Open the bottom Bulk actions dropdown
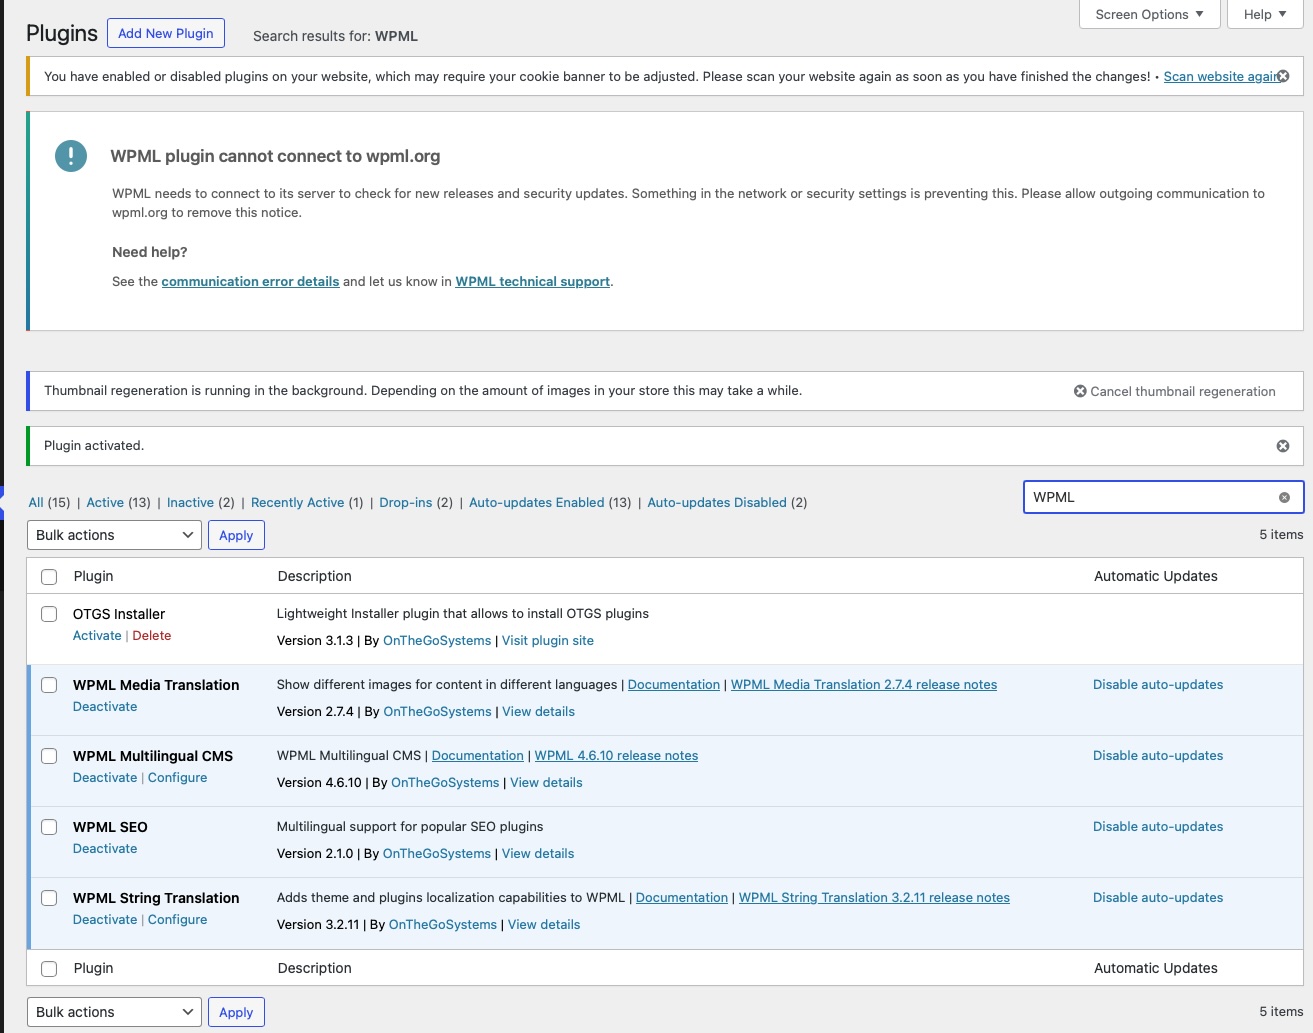 coord(114,1012)
